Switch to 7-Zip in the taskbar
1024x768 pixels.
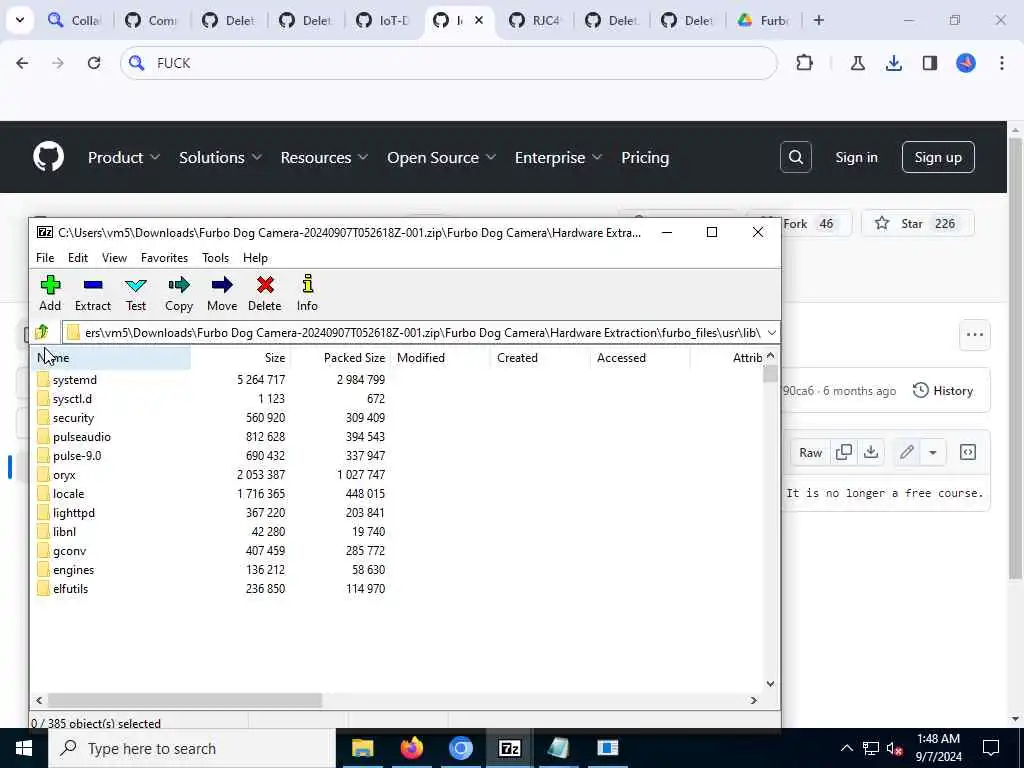click(x=509, y=748)
